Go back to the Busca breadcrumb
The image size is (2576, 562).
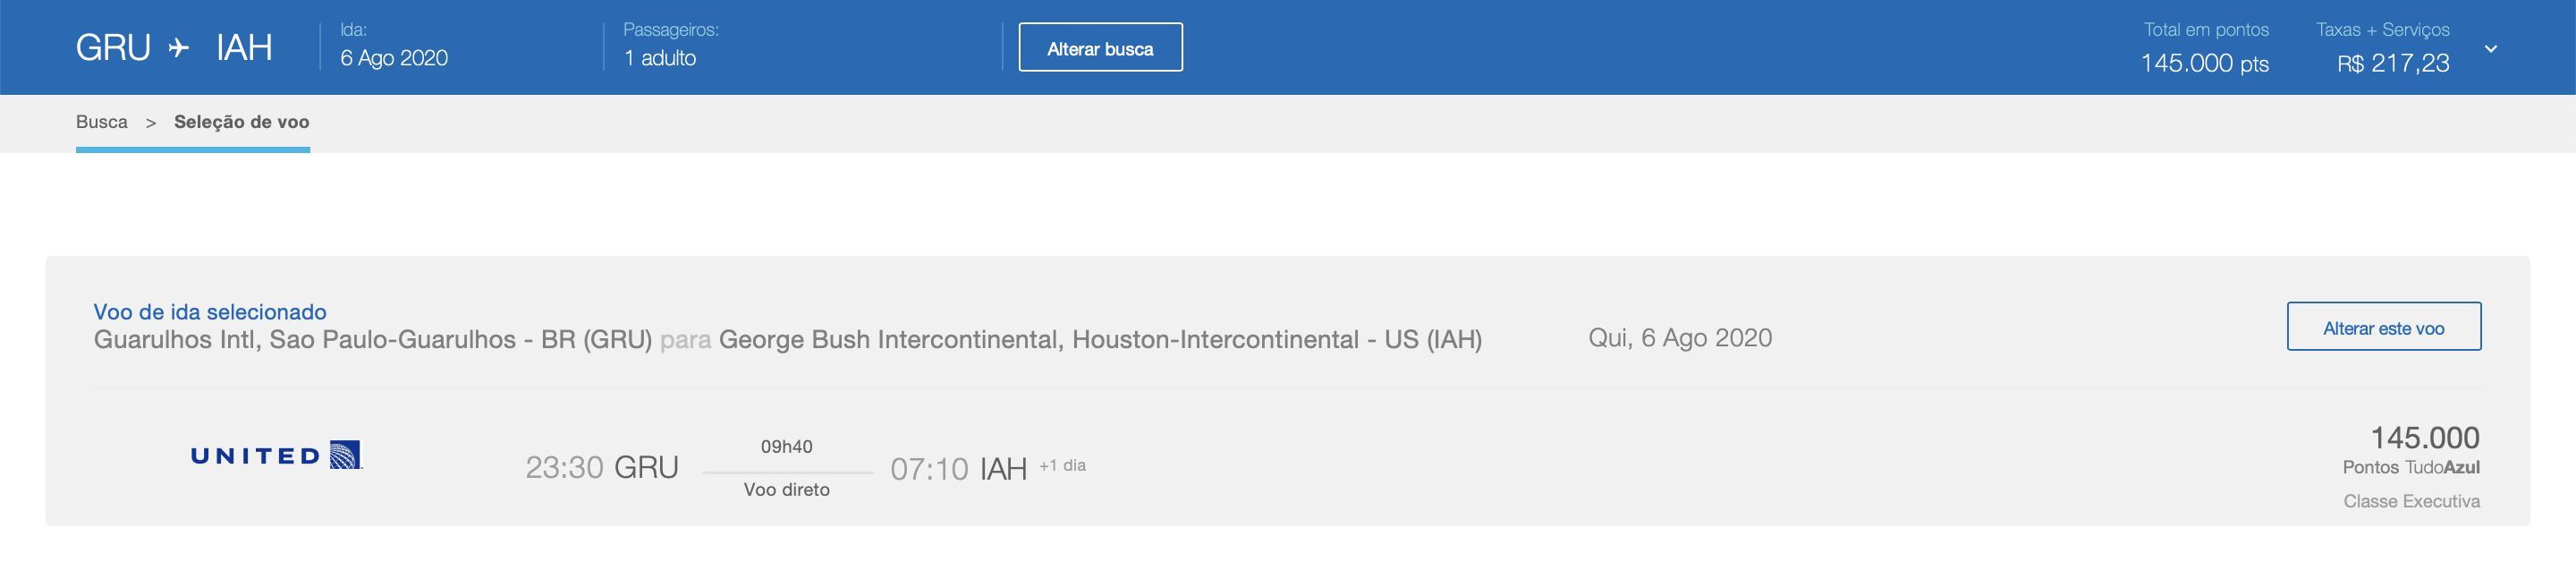tap(102, 122)
